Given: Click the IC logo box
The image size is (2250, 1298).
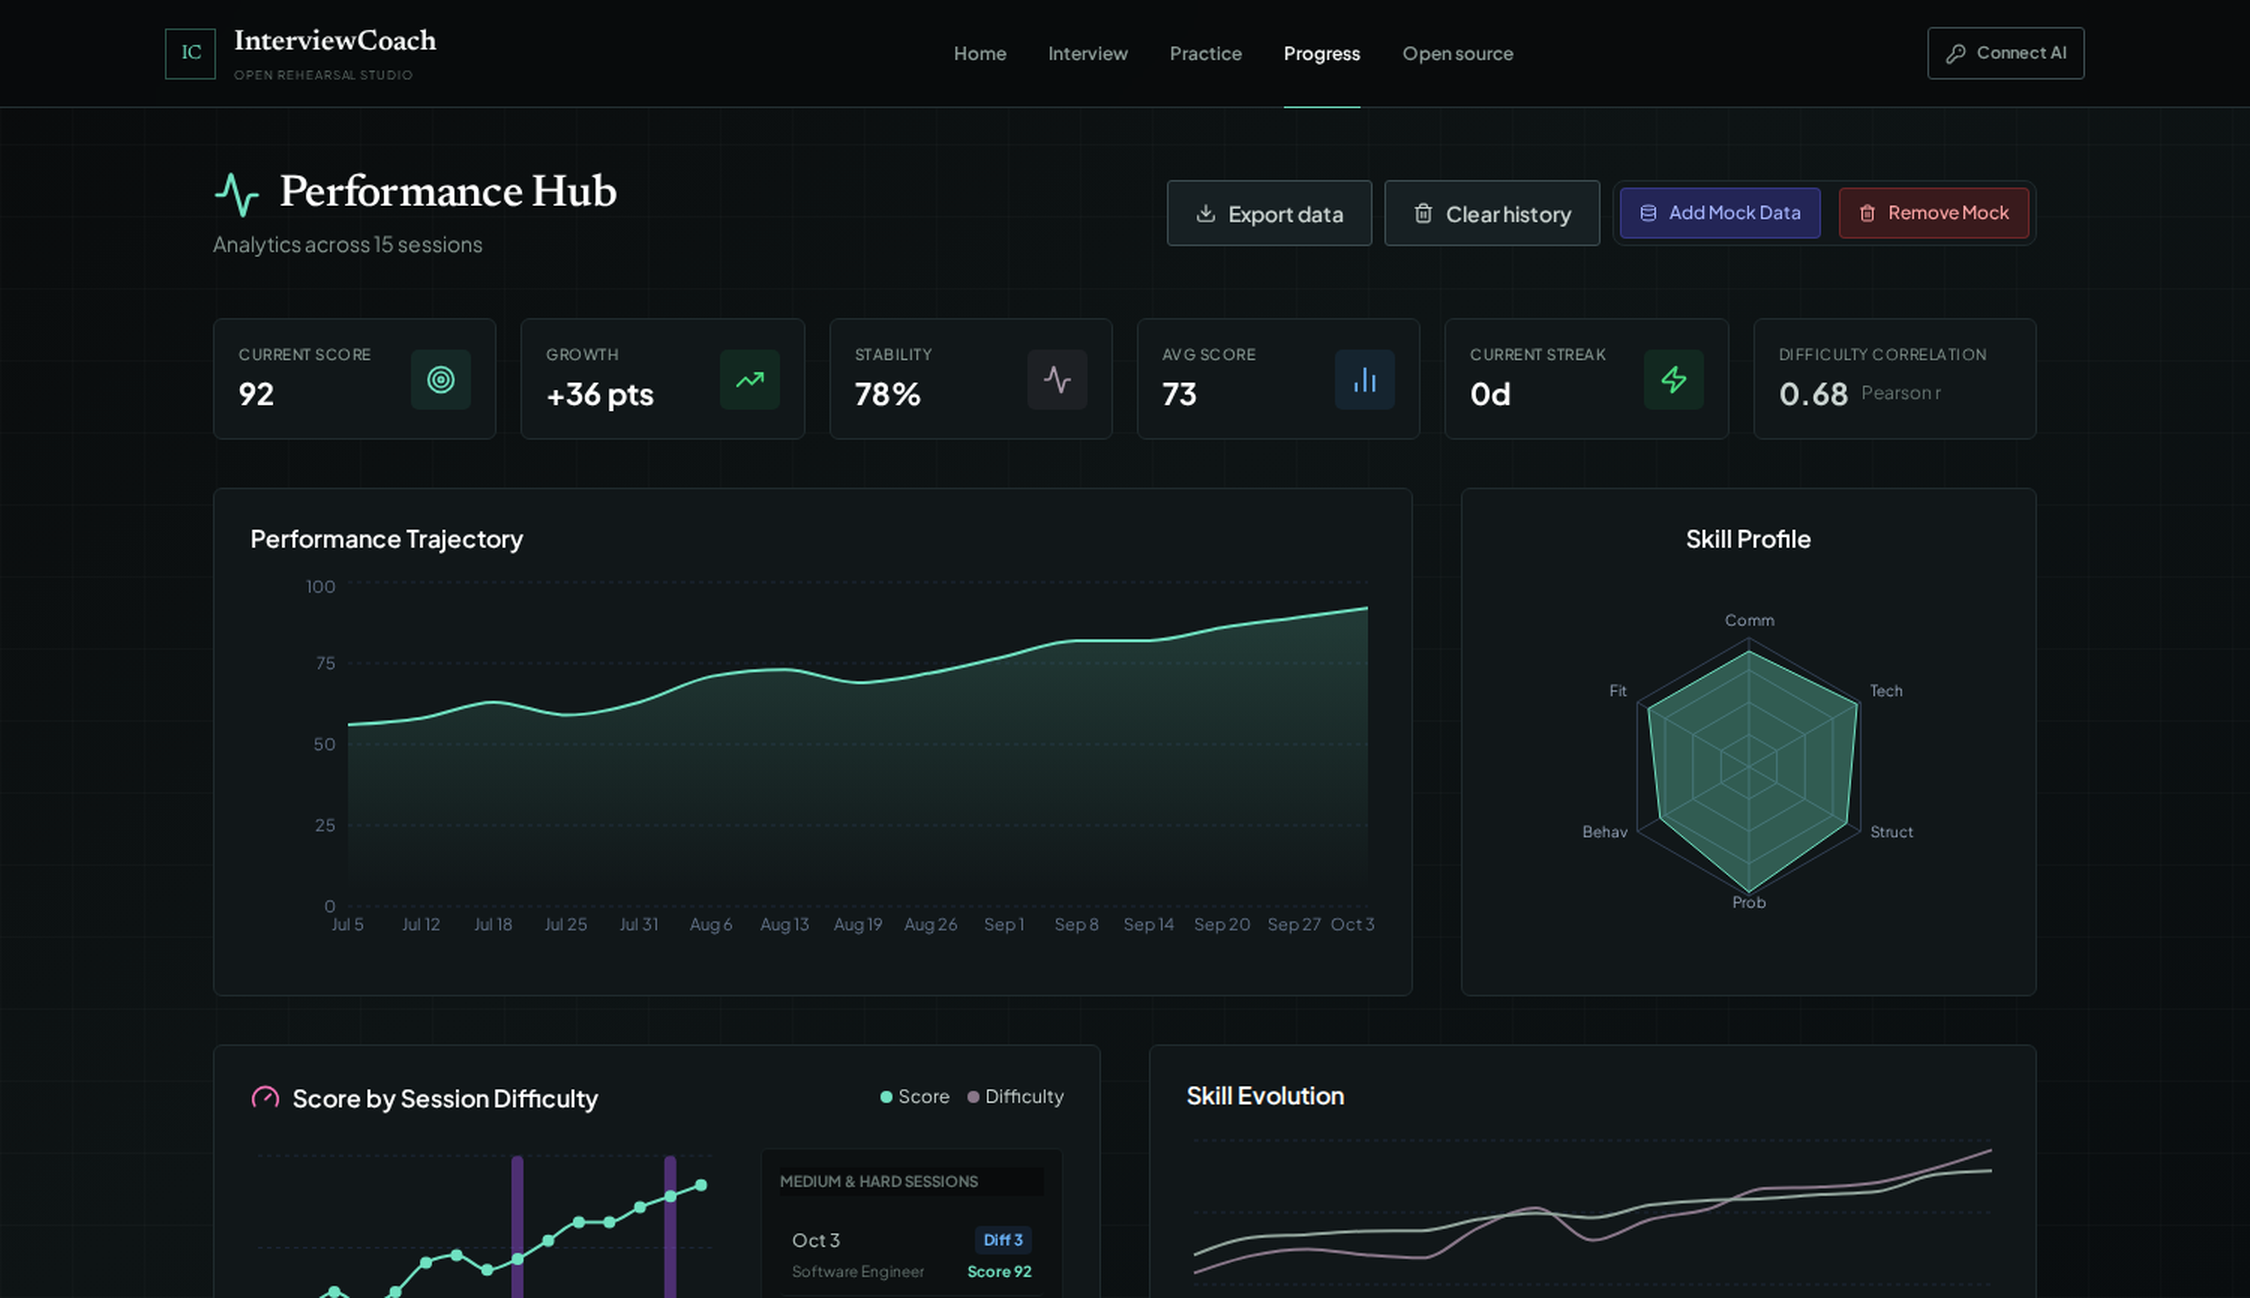Looking at the screenshot, I should pos(190,53).
